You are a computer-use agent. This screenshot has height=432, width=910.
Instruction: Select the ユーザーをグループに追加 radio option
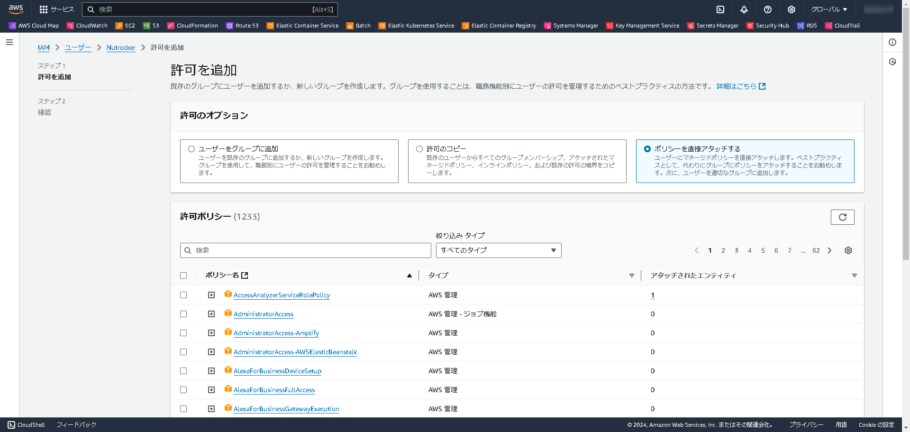192,149
